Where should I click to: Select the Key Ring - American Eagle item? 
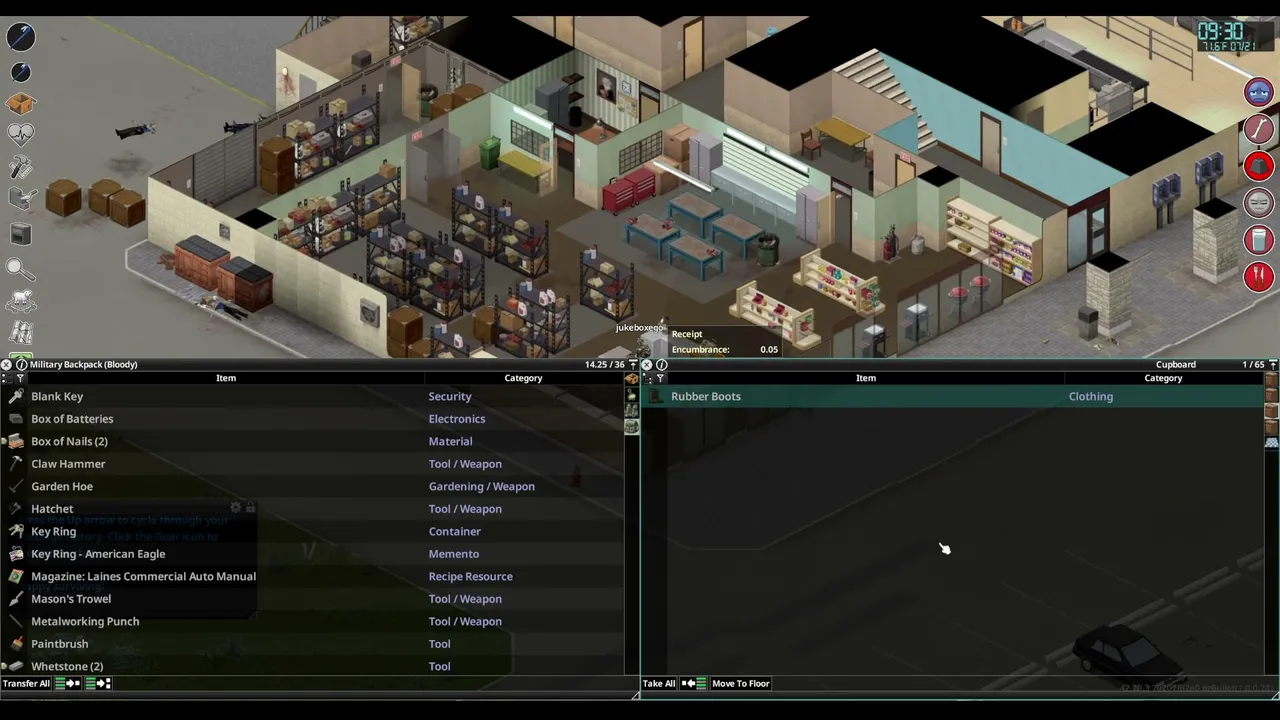coord(312,554)
